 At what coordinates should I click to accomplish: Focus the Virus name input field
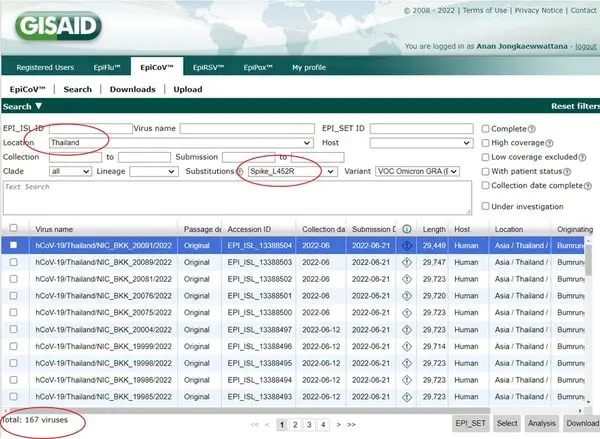tap(247, 129)
